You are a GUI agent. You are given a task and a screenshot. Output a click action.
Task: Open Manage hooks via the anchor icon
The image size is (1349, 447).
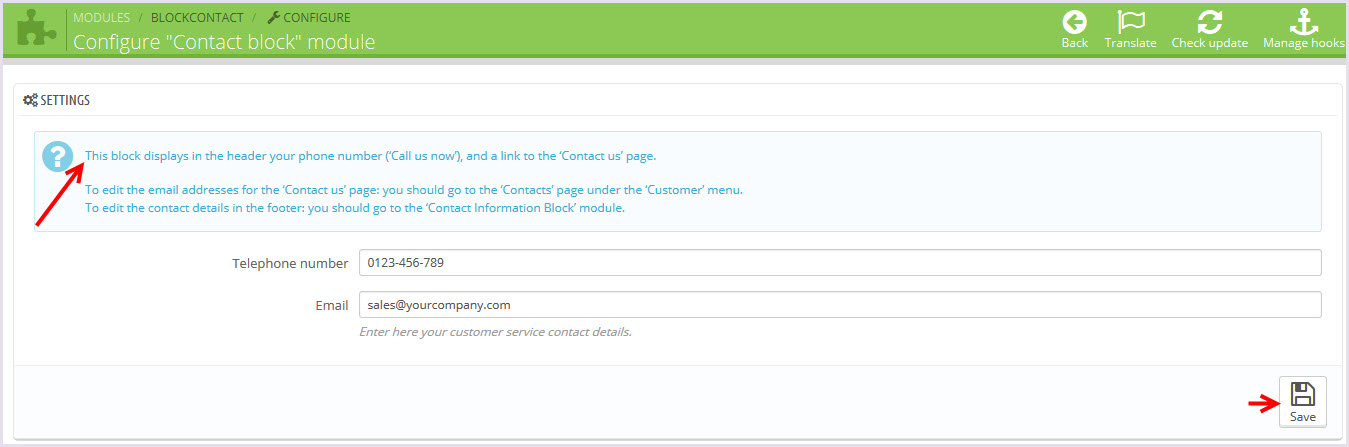[x=1304, y=23]
